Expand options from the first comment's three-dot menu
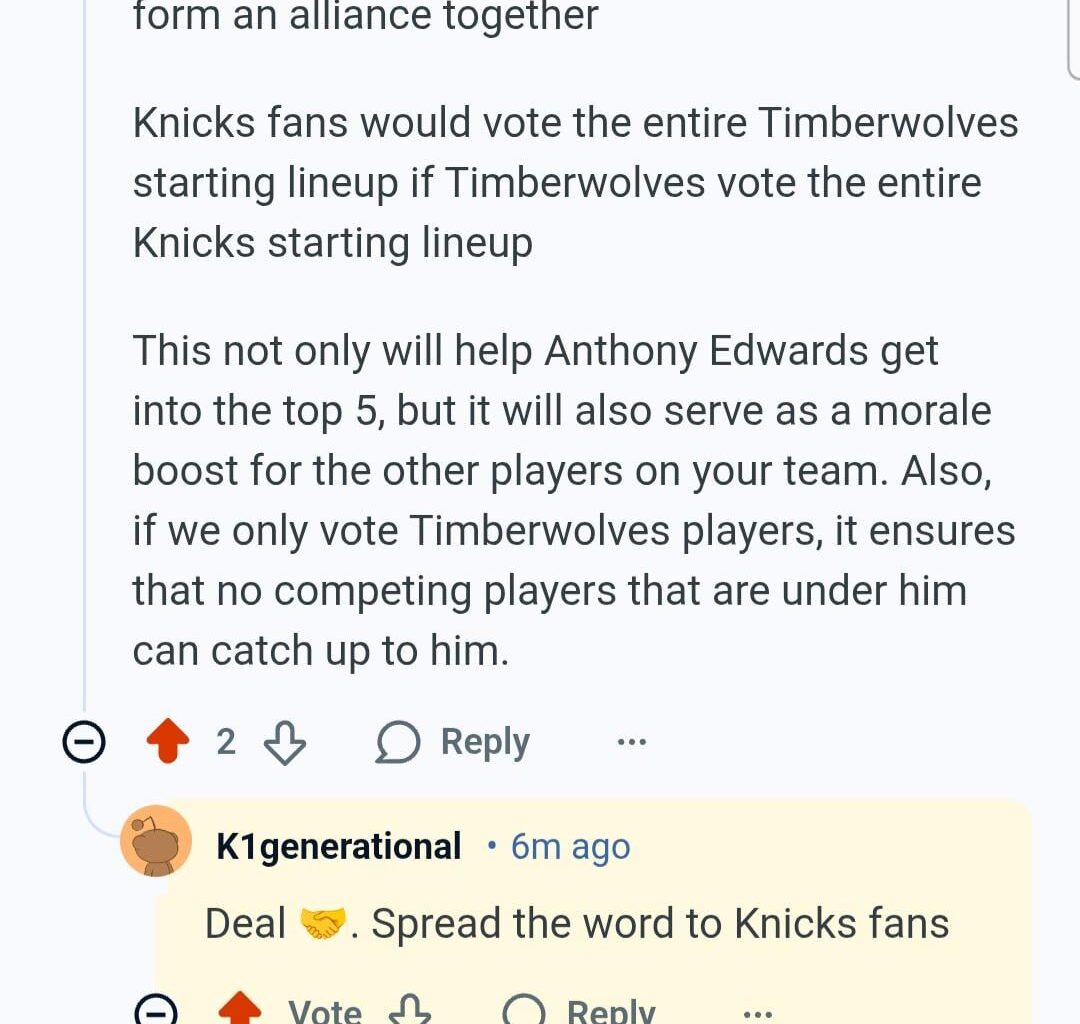This screenshot has height=1024, width=1080. (631, 740)
